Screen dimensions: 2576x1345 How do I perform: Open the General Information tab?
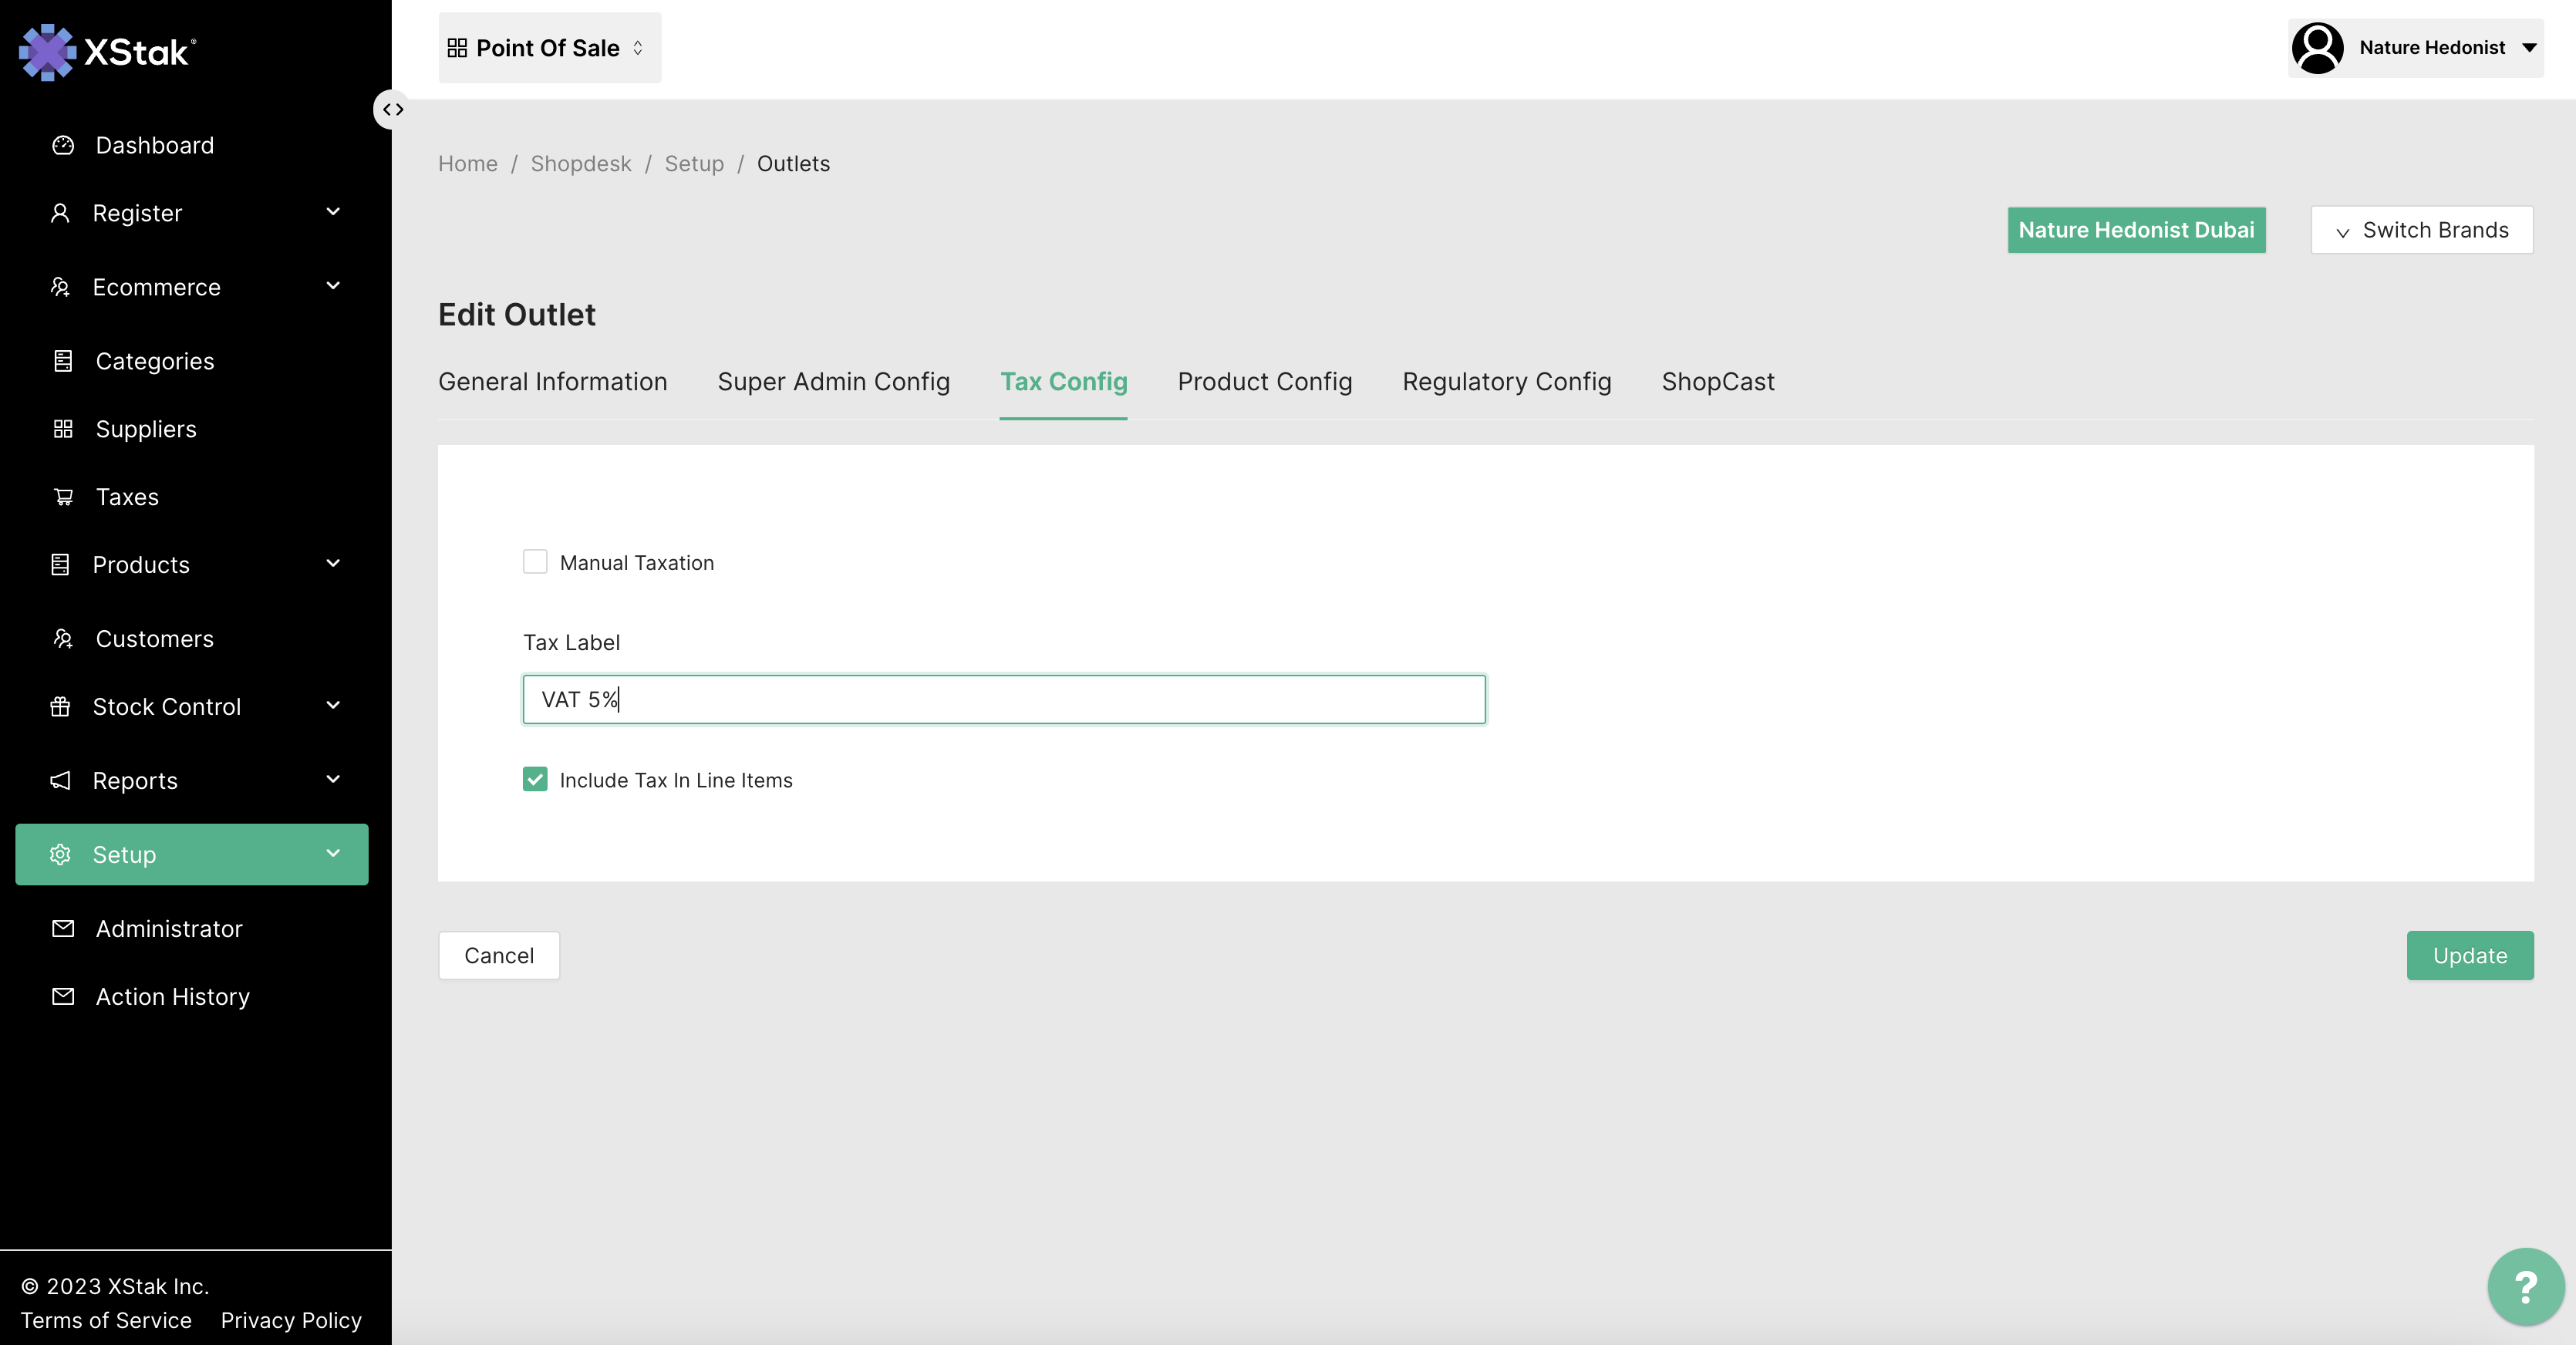(552, 382)
